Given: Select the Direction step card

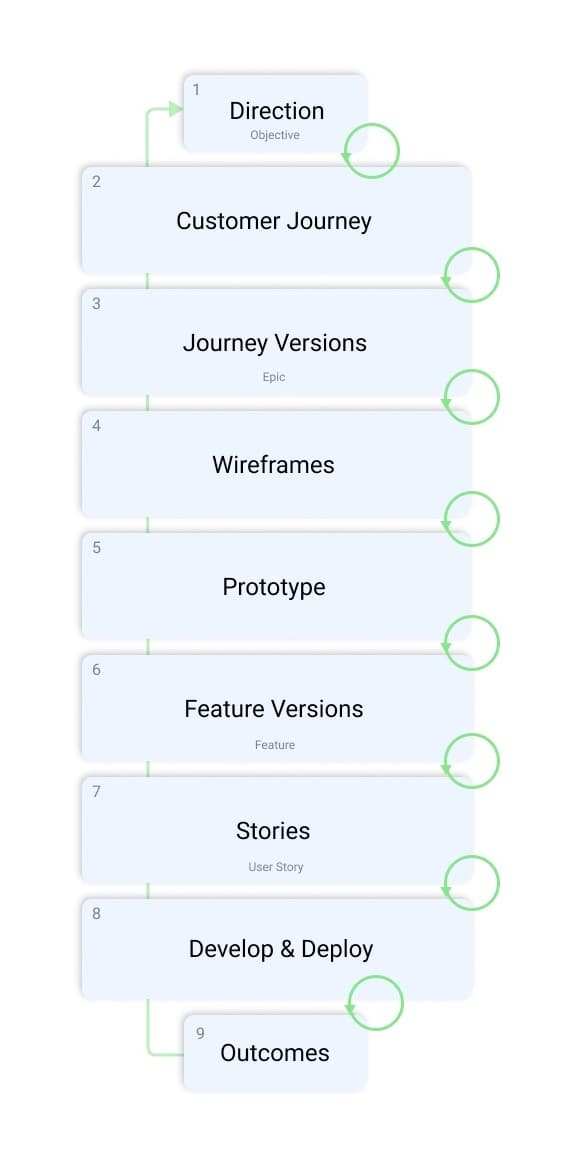Looking at the screenshot, I should [x=275, y=114].
